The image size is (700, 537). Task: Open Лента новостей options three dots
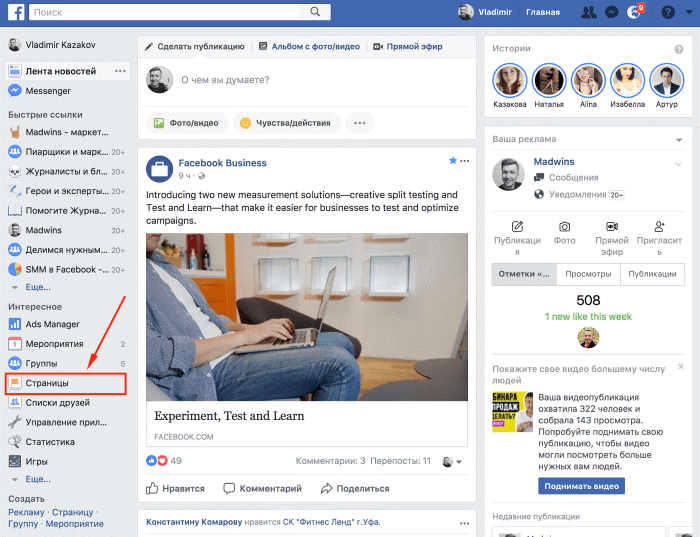[120, 71]
